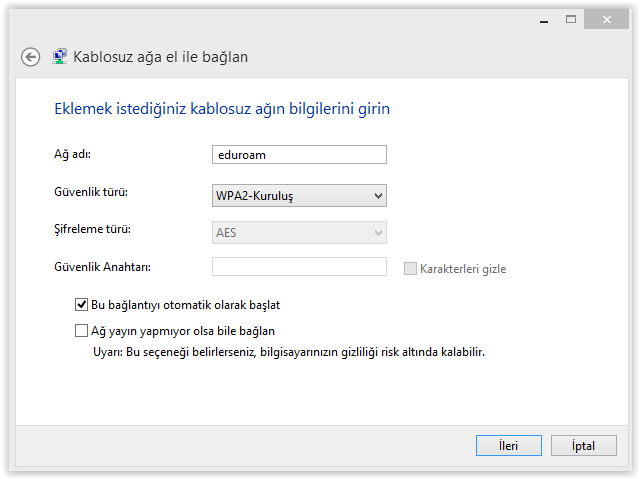Image resolution: width=640 pixels, height=479 pixels.
Task: Proceed with the İleri button
Action: click(509, 446)
